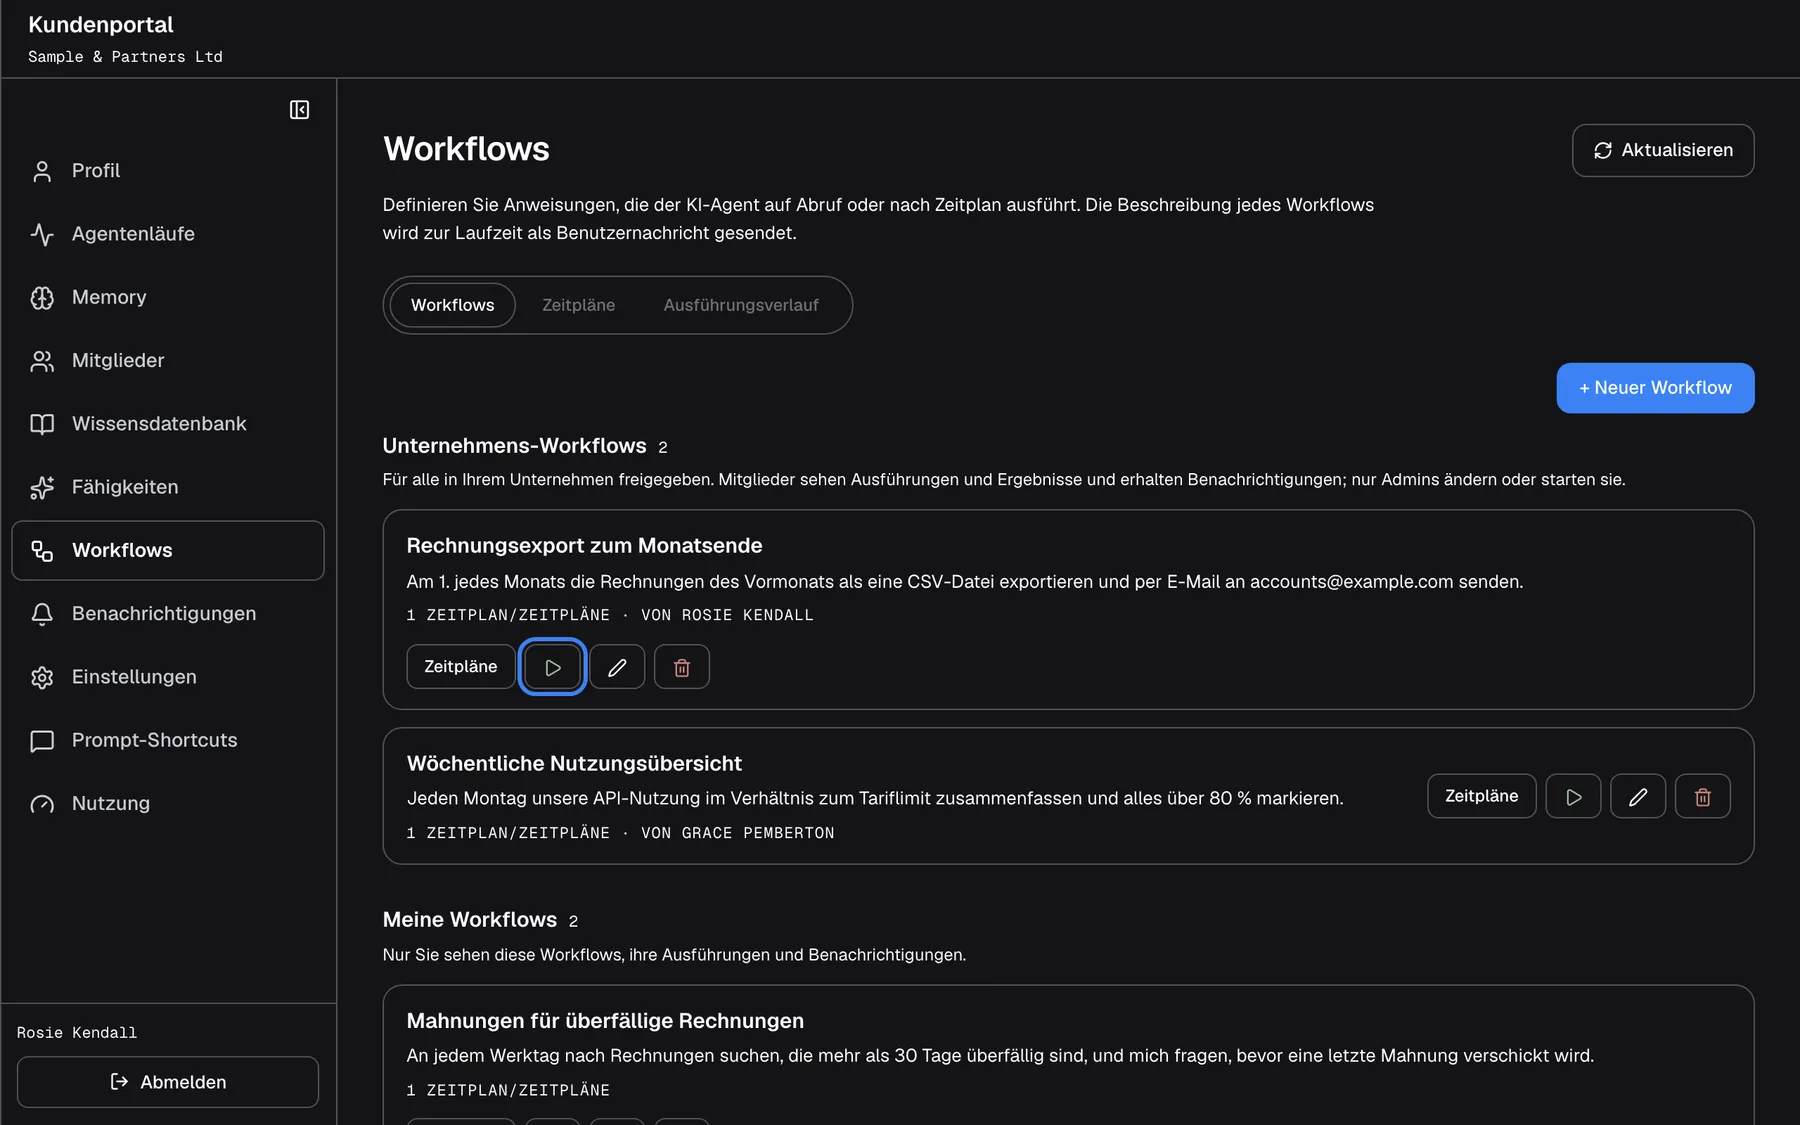Click the Abmelden button
This screenshot has width=1800, height=1125.
pos(168,1082)
